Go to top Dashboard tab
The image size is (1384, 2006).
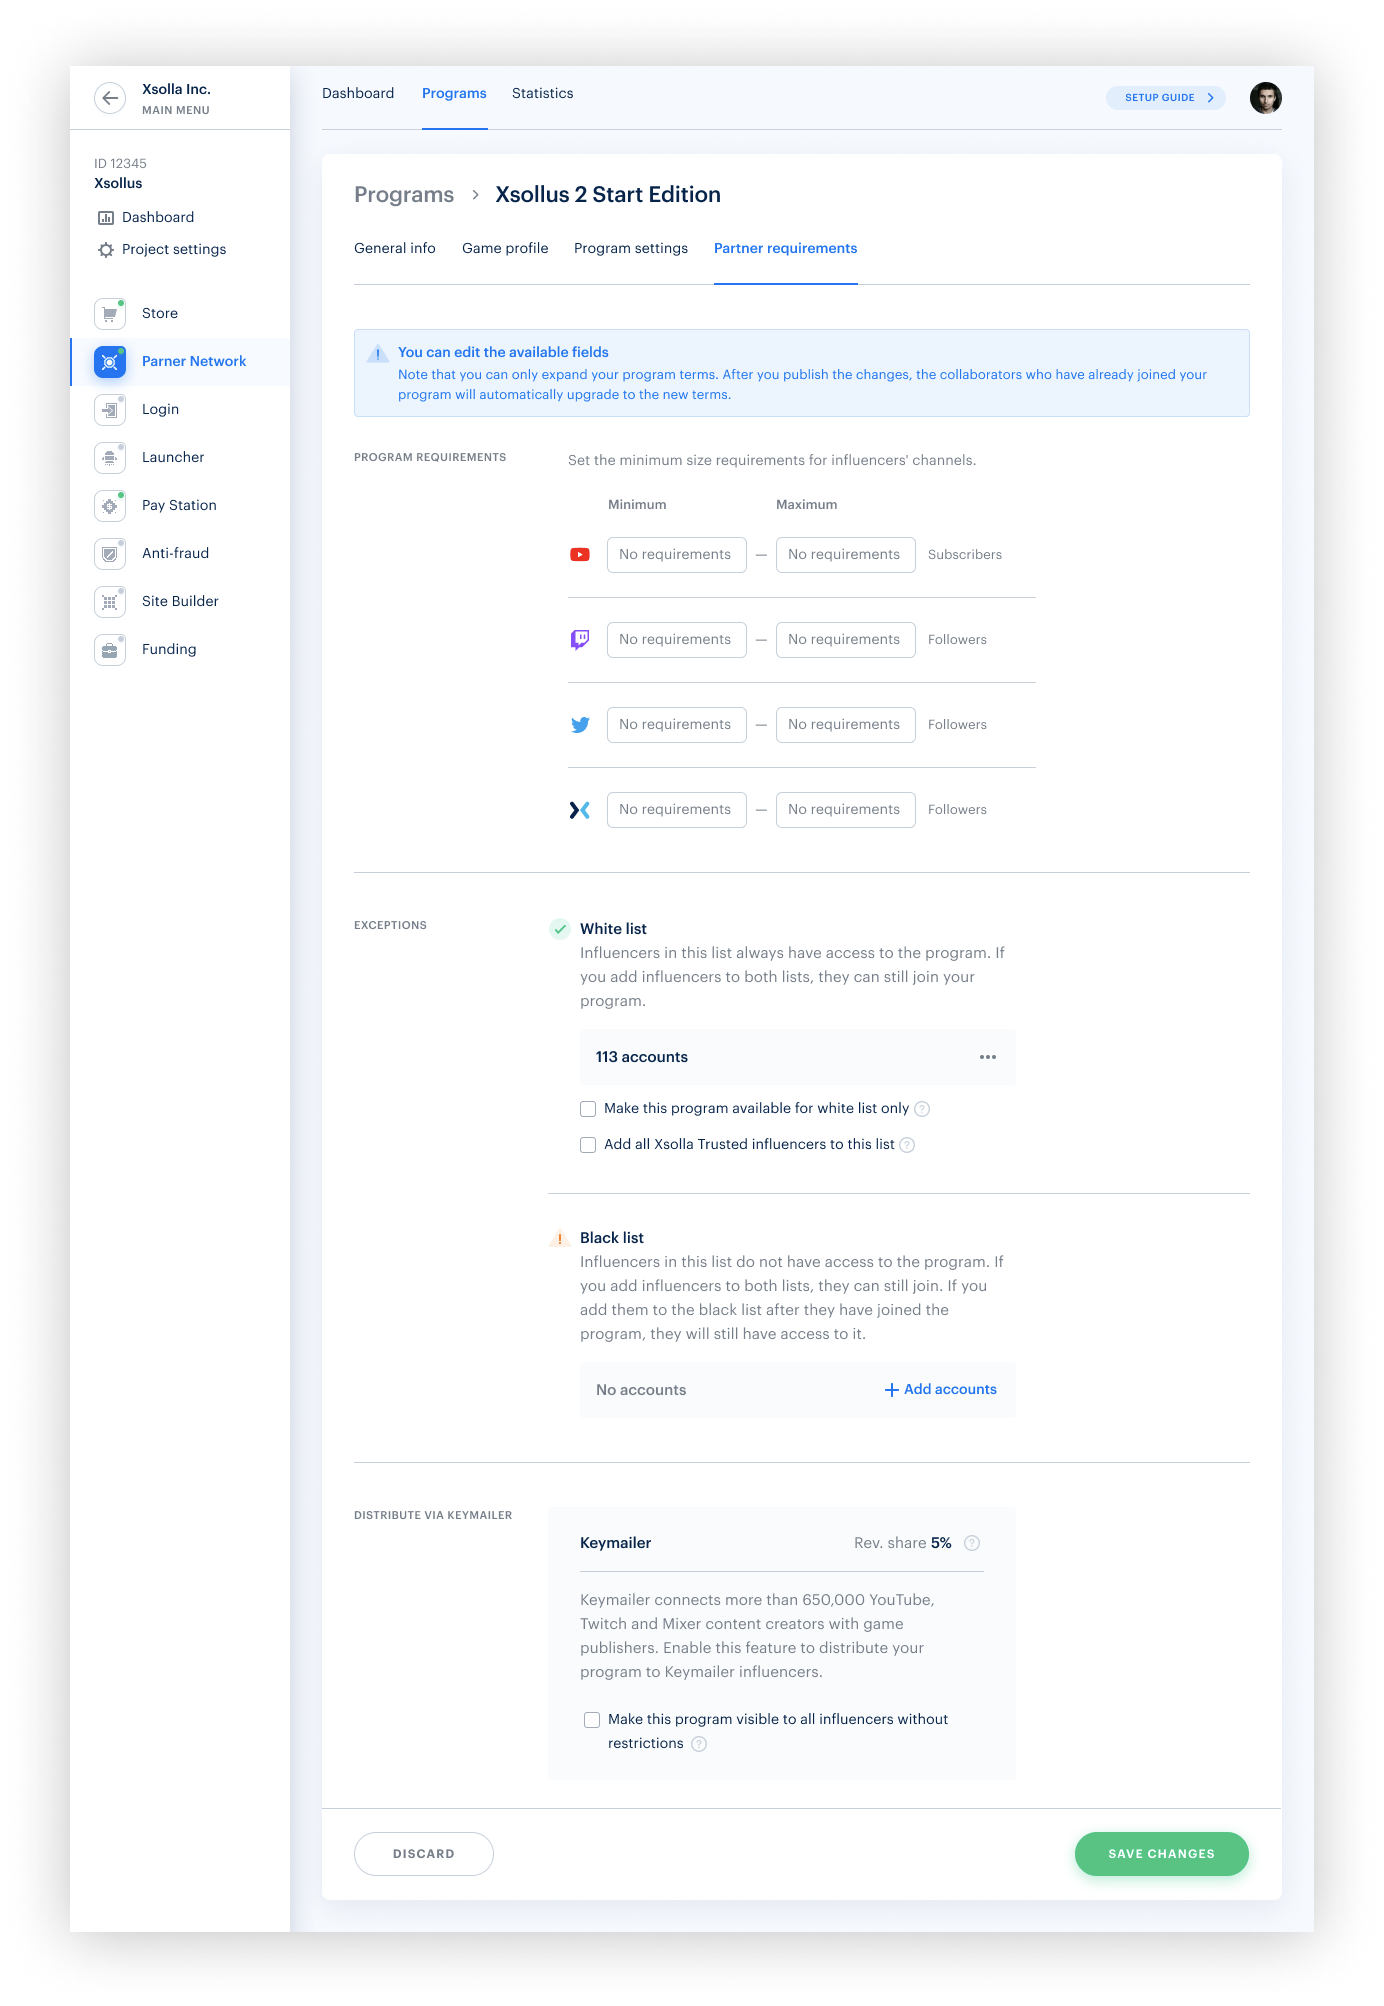coord(358,93)
